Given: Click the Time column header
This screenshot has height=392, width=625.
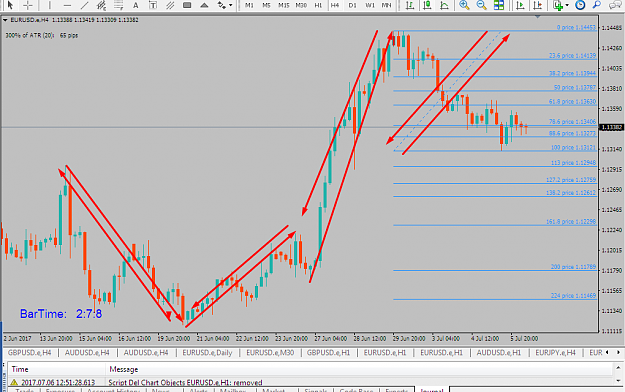Looking at the screenshot, I should [x=56, y=369].
